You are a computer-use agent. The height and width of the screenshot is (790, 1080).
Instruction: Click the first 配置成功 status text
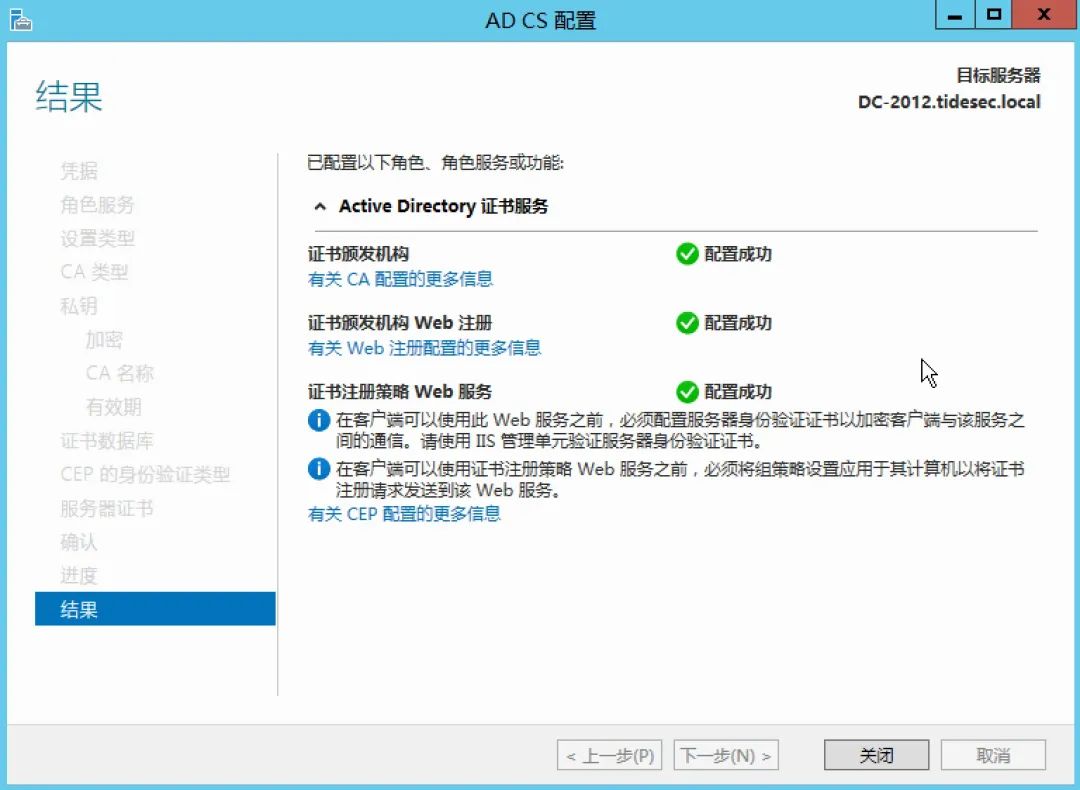point(740,254)
